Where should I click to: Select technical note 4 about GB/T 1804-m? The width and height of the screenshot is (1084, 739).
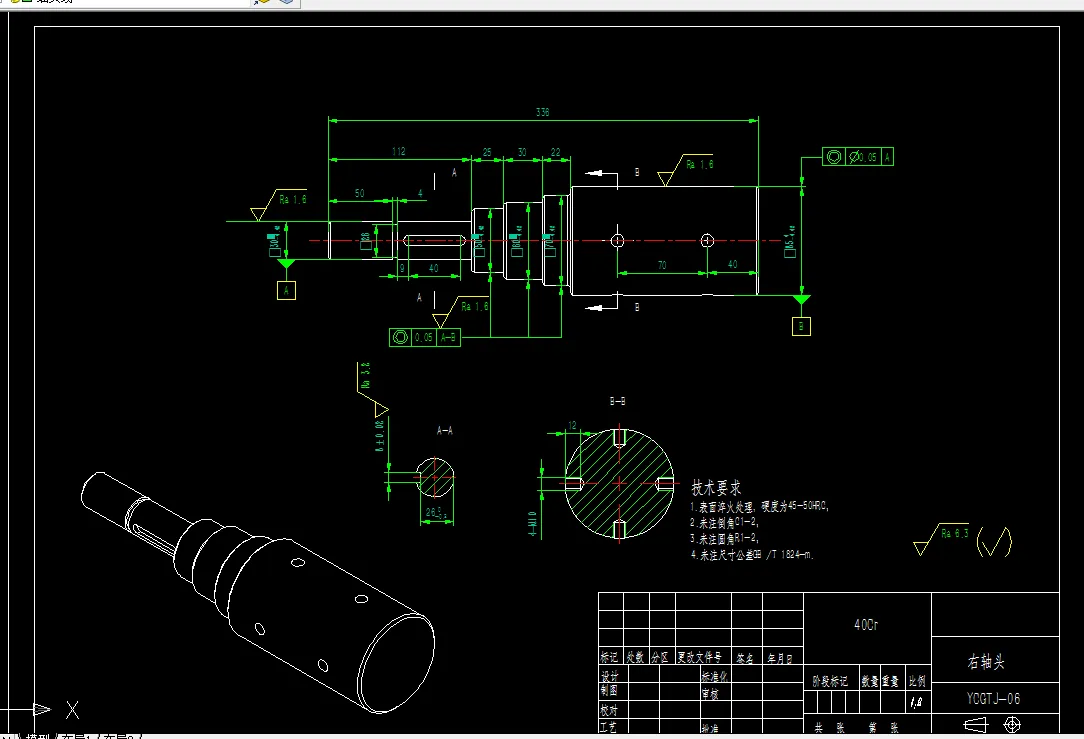click(x=752, y=554)
